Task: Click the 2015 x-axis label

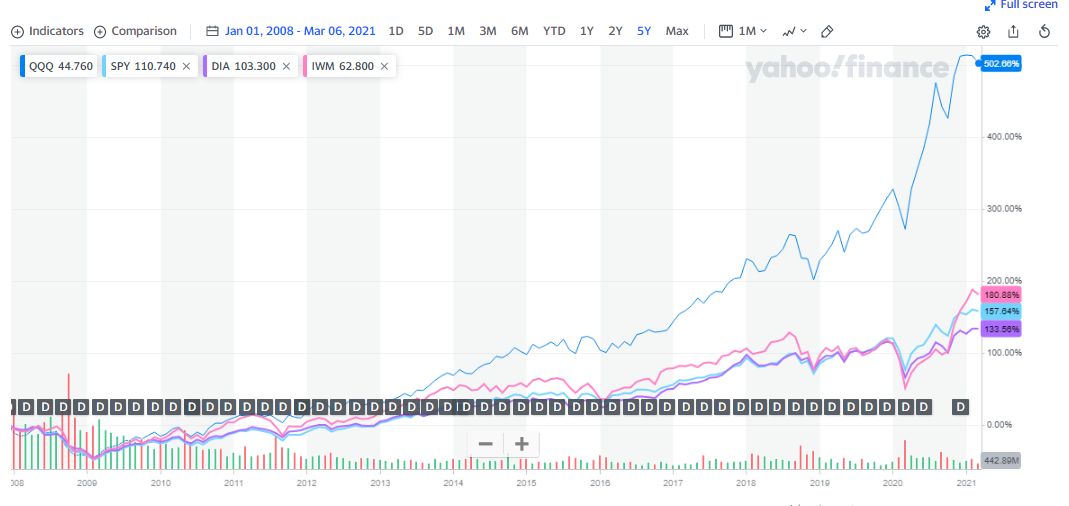Action: (526, 483)
